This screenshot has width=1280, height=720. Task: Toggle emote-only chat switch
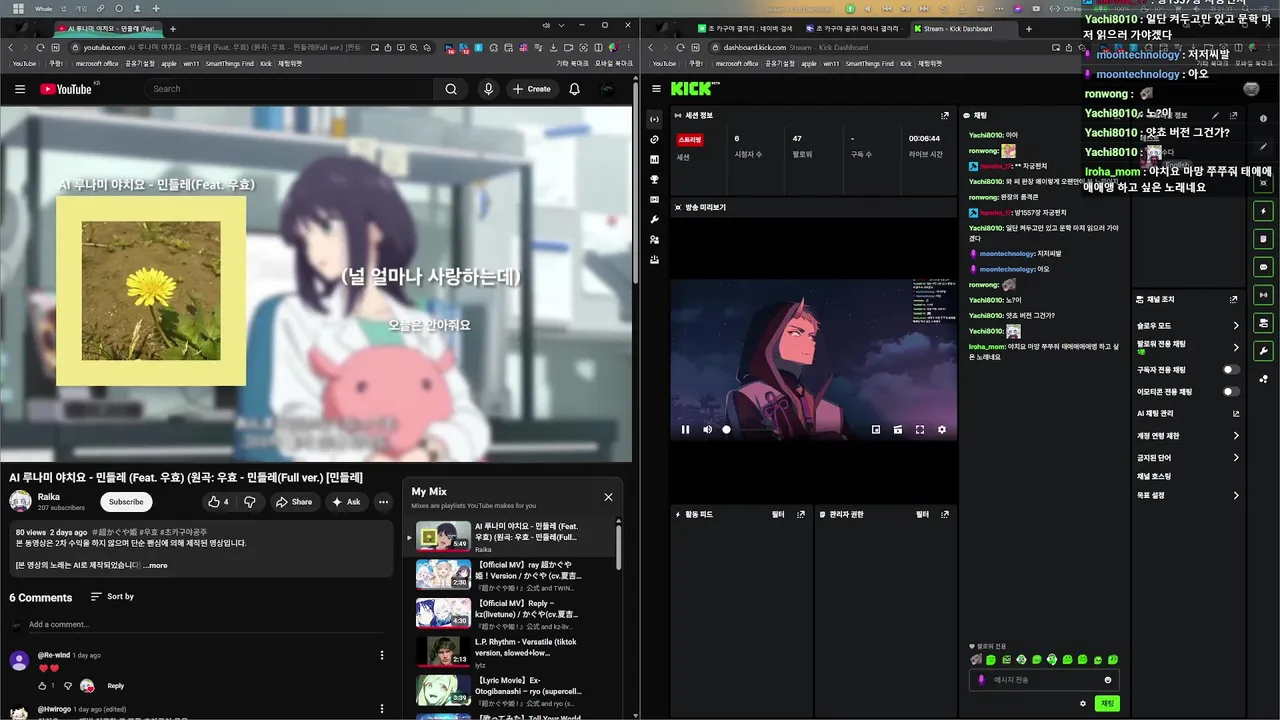coord(1232,392)
